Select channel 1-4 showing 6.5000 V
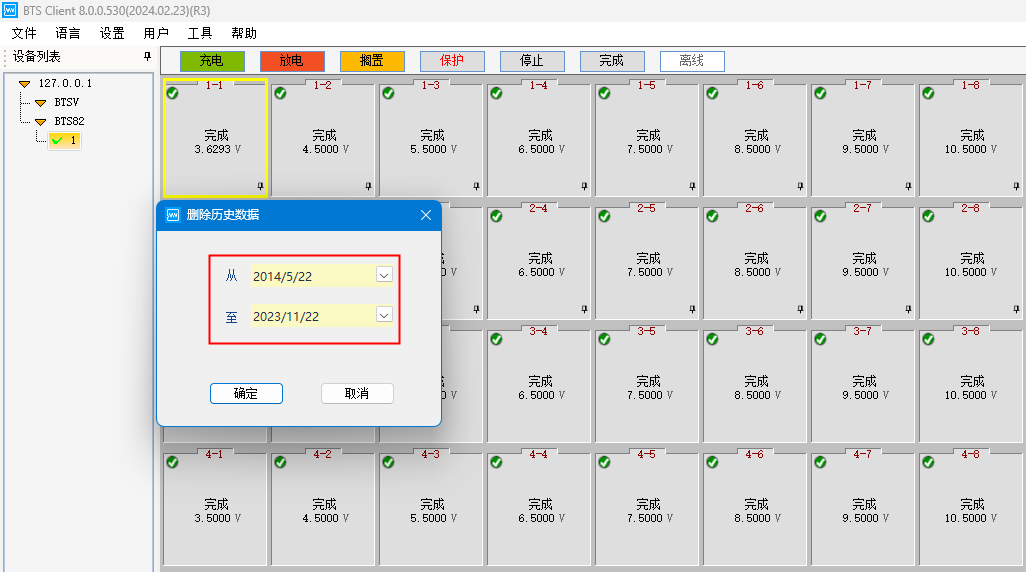 pos(539,139)
